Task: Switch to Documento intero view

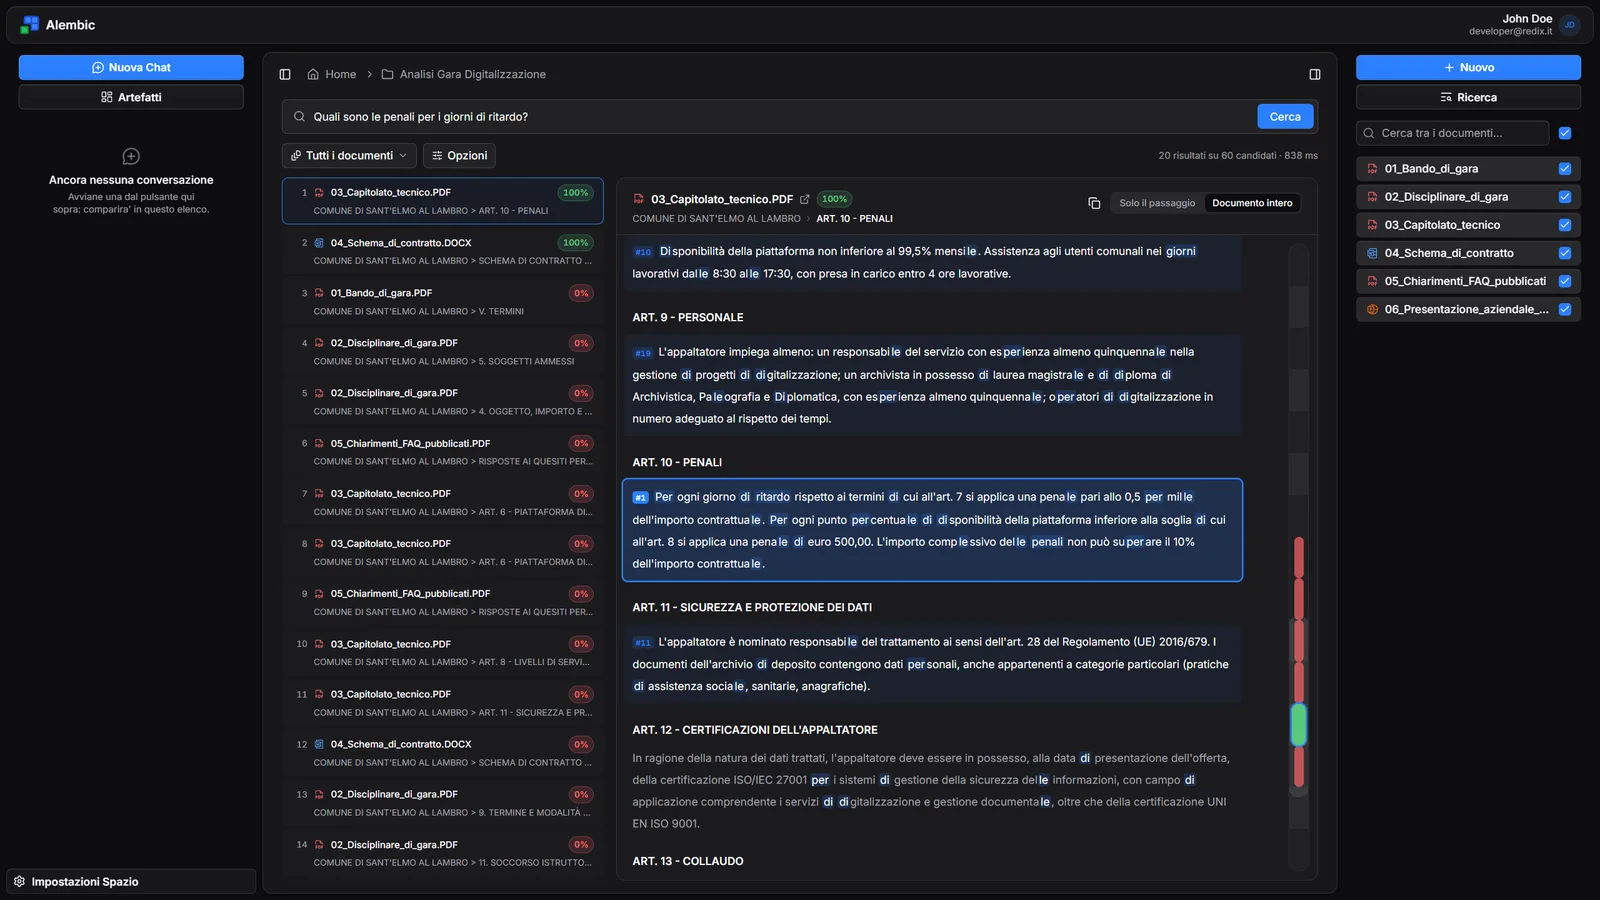Action: pyautogui.click(x=1252, y=203)
